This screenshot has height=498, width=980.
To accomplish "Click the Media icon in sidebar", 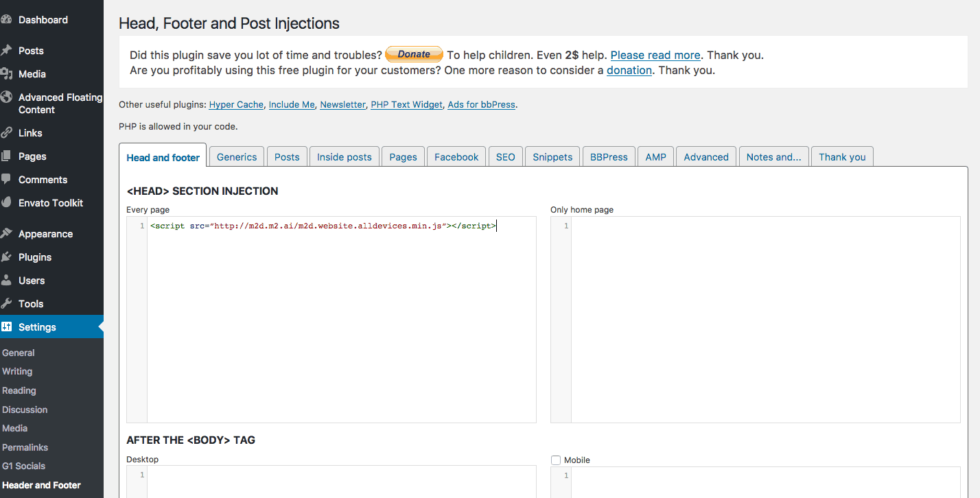I will point(6,74).
